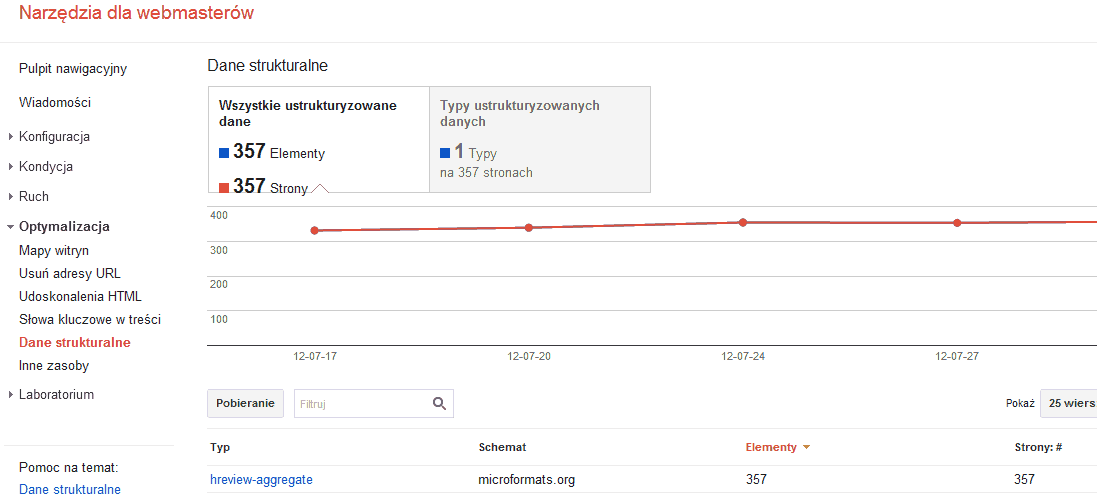This screenshot has width=1097, height=494.
Task: Click the microformats.org schema cell
Action: [527, 480]
